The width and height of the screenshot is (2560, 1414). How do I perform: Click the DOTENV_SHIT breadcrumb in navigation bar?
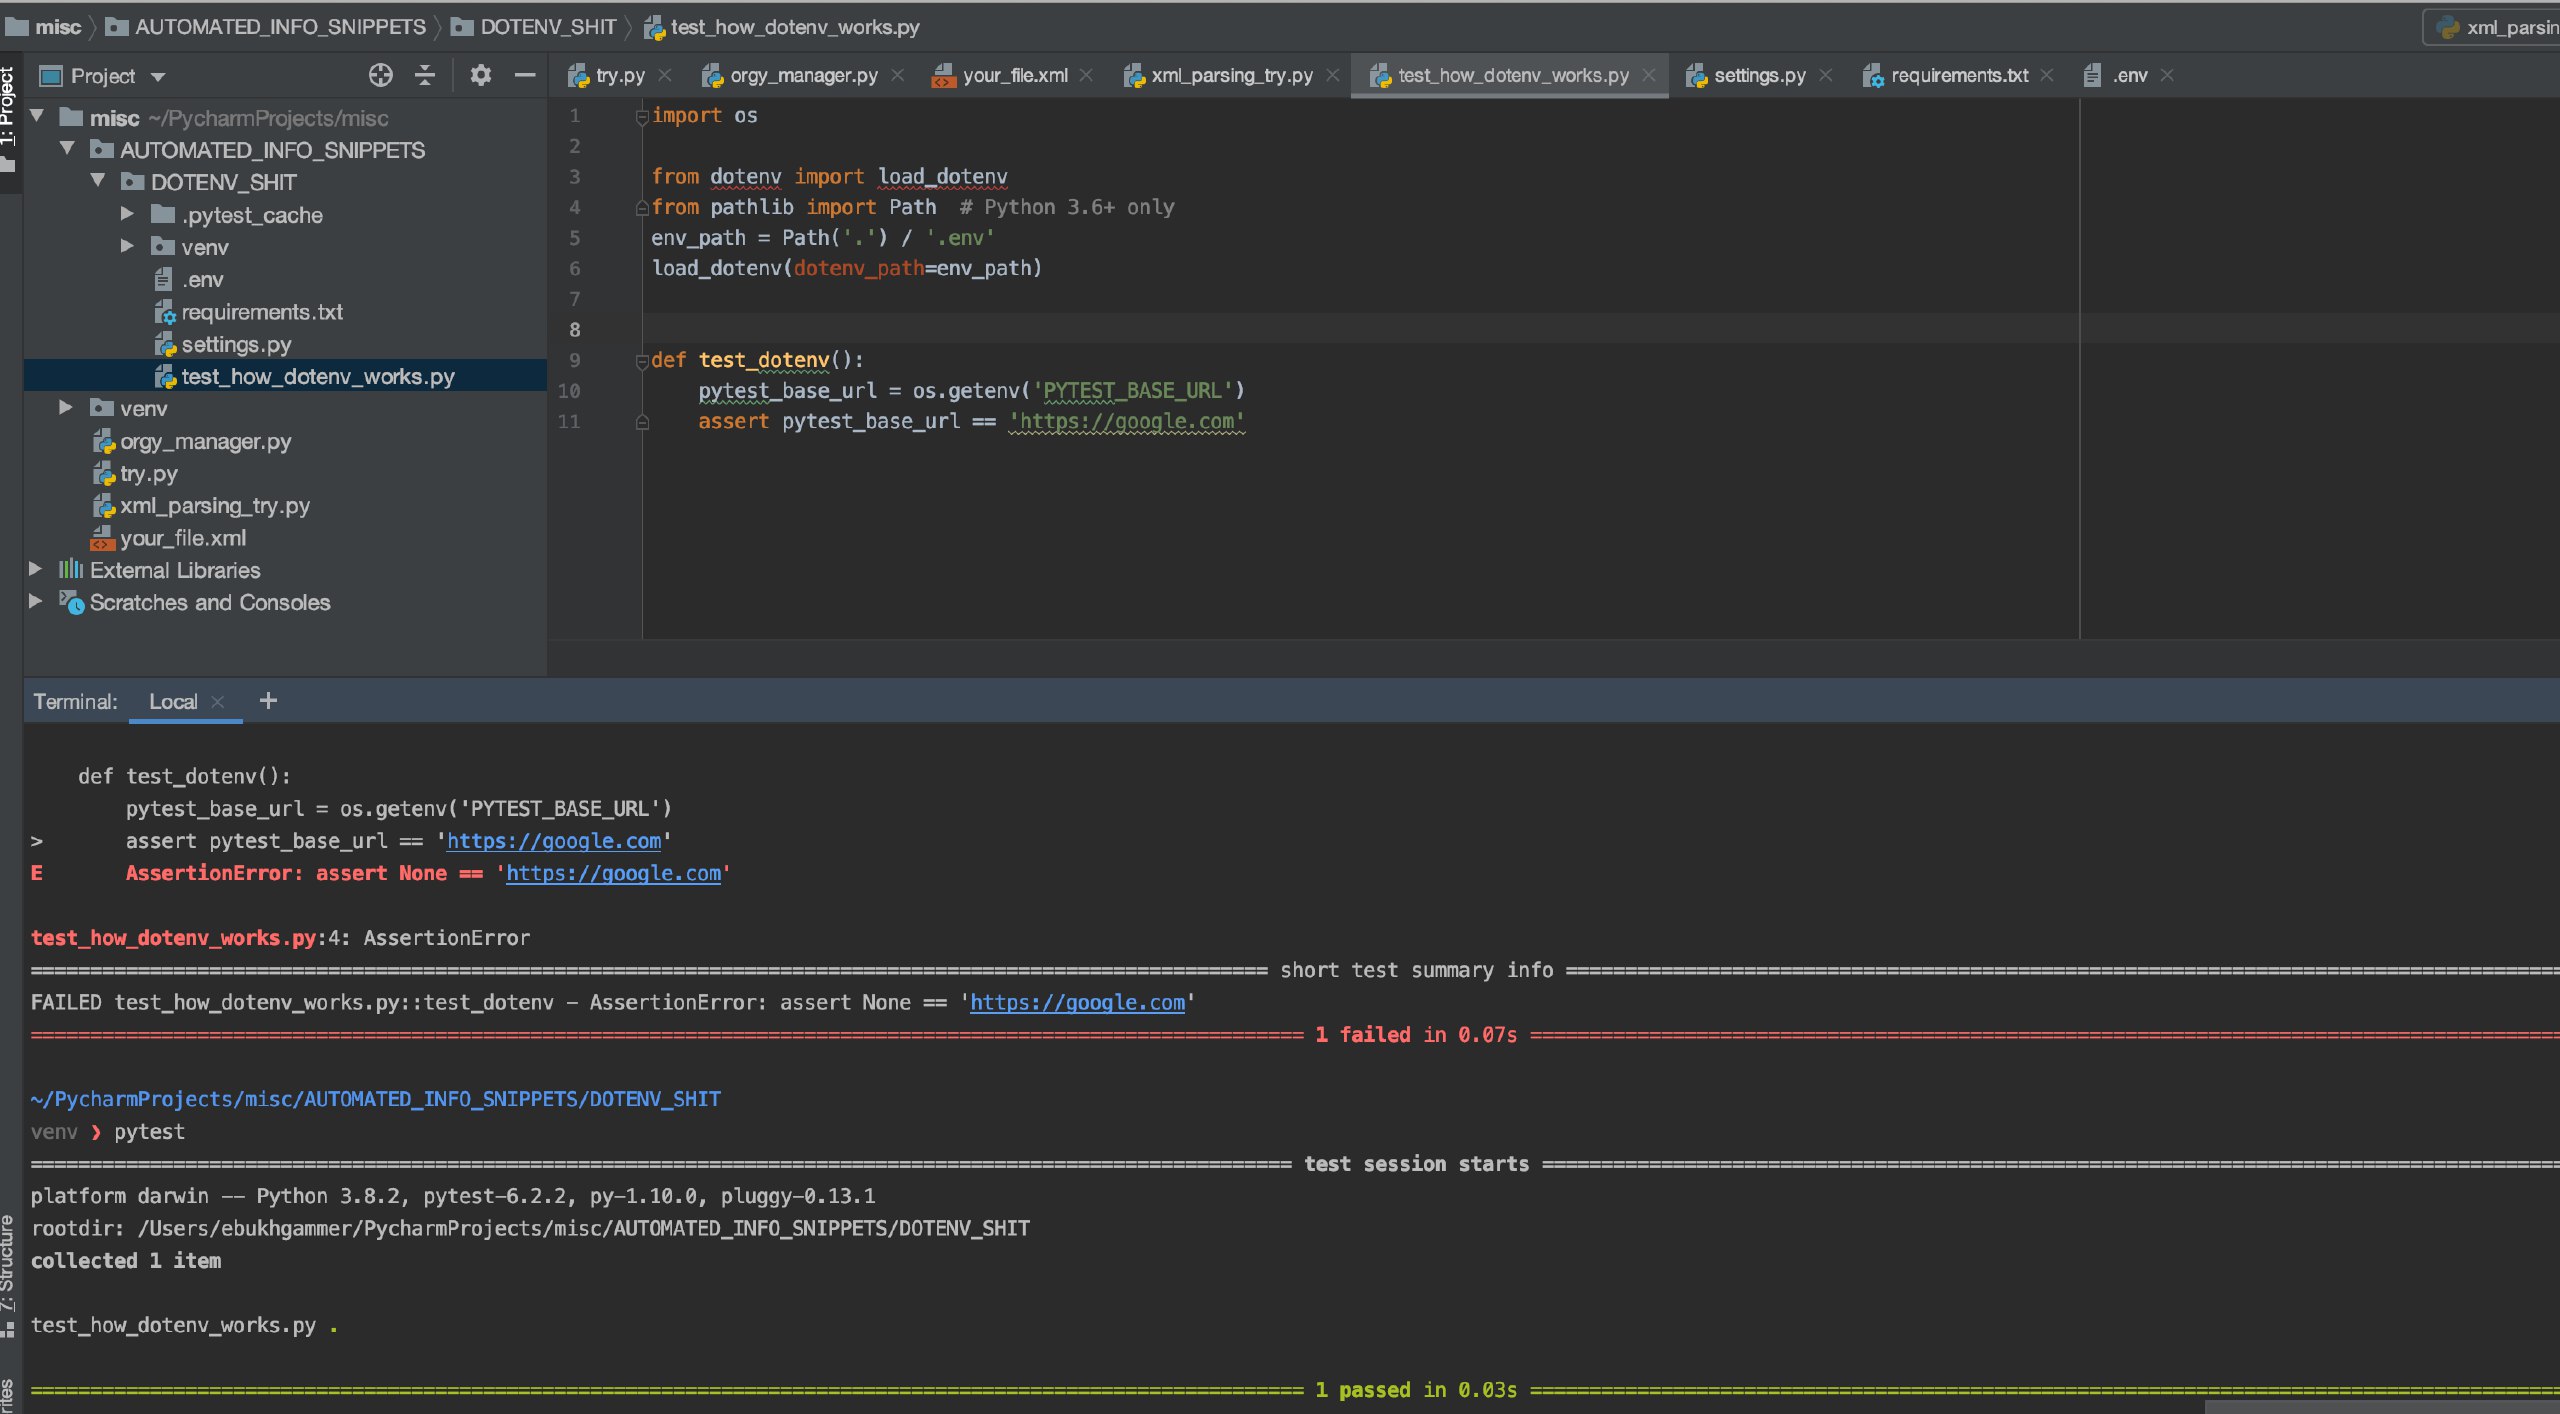coord(547,27)
